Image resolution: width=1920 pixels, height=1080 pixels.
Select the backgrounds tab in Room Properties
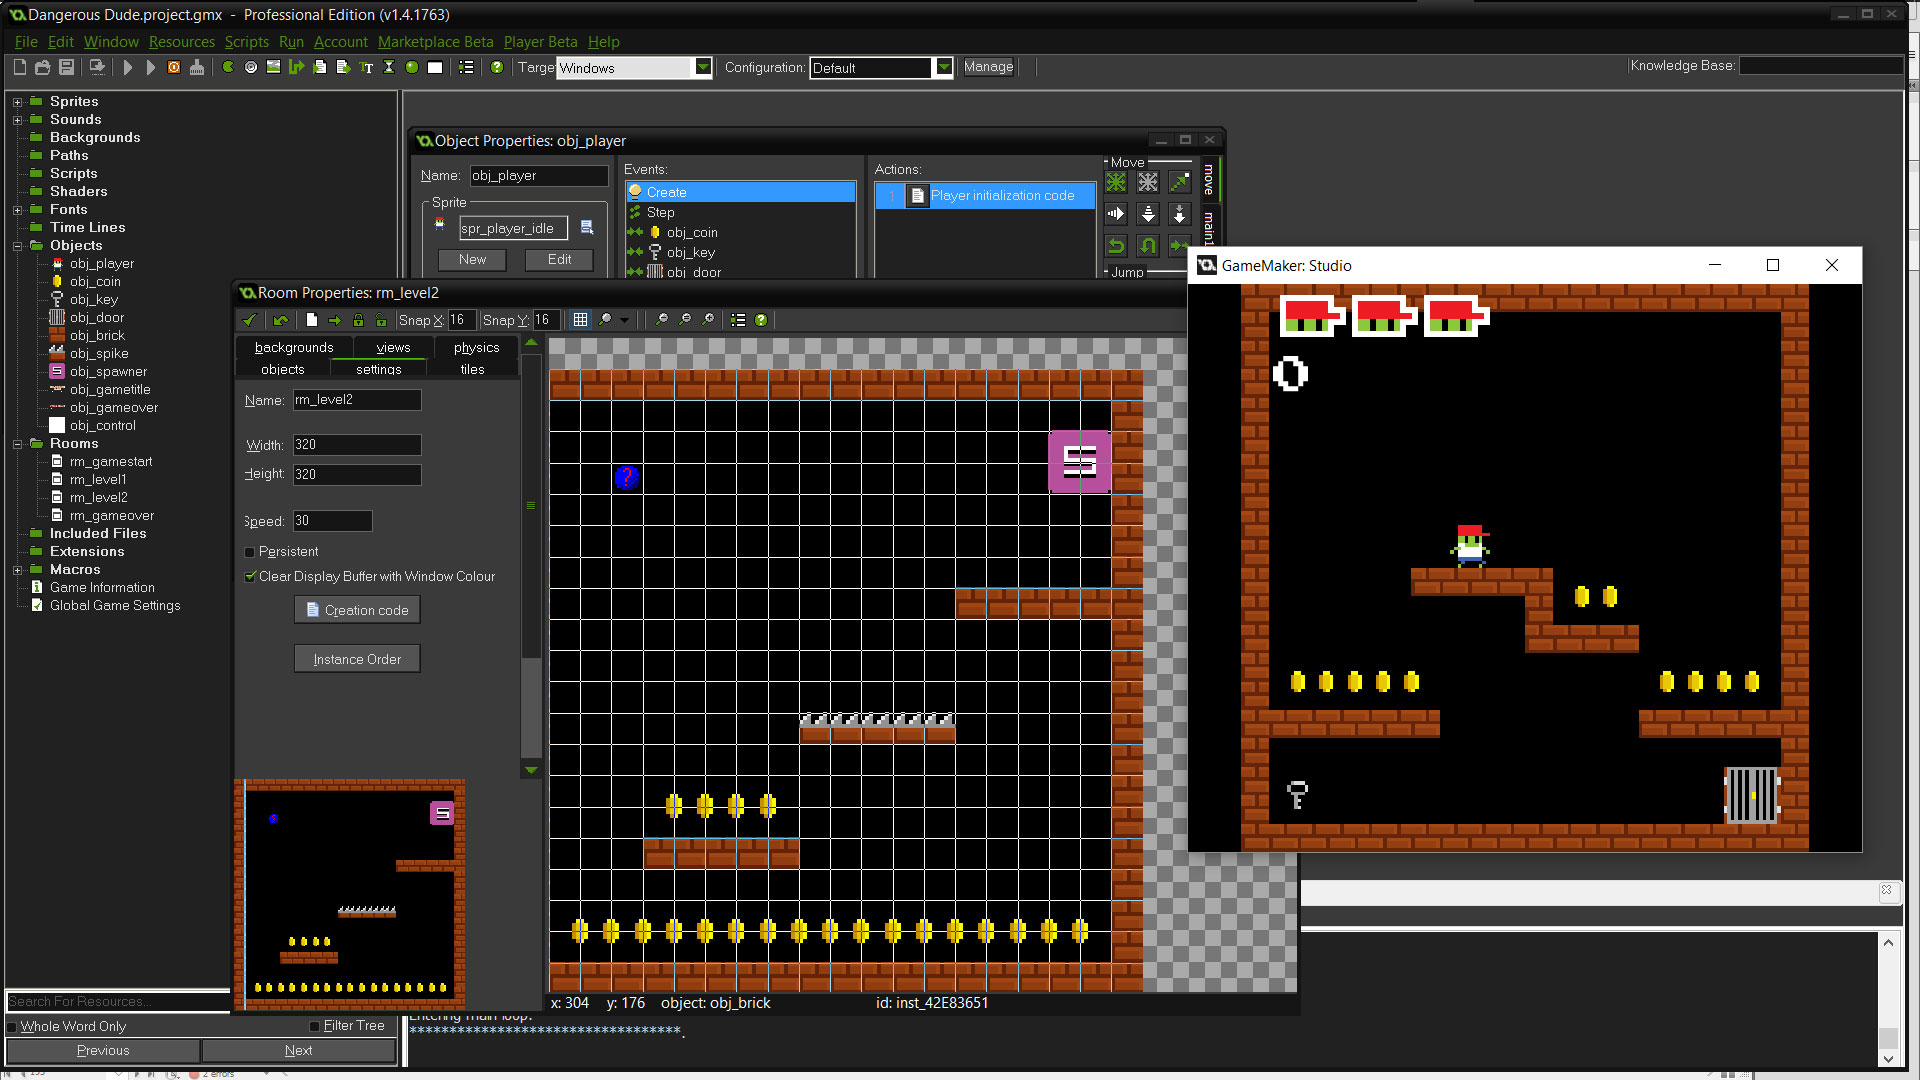293,347
